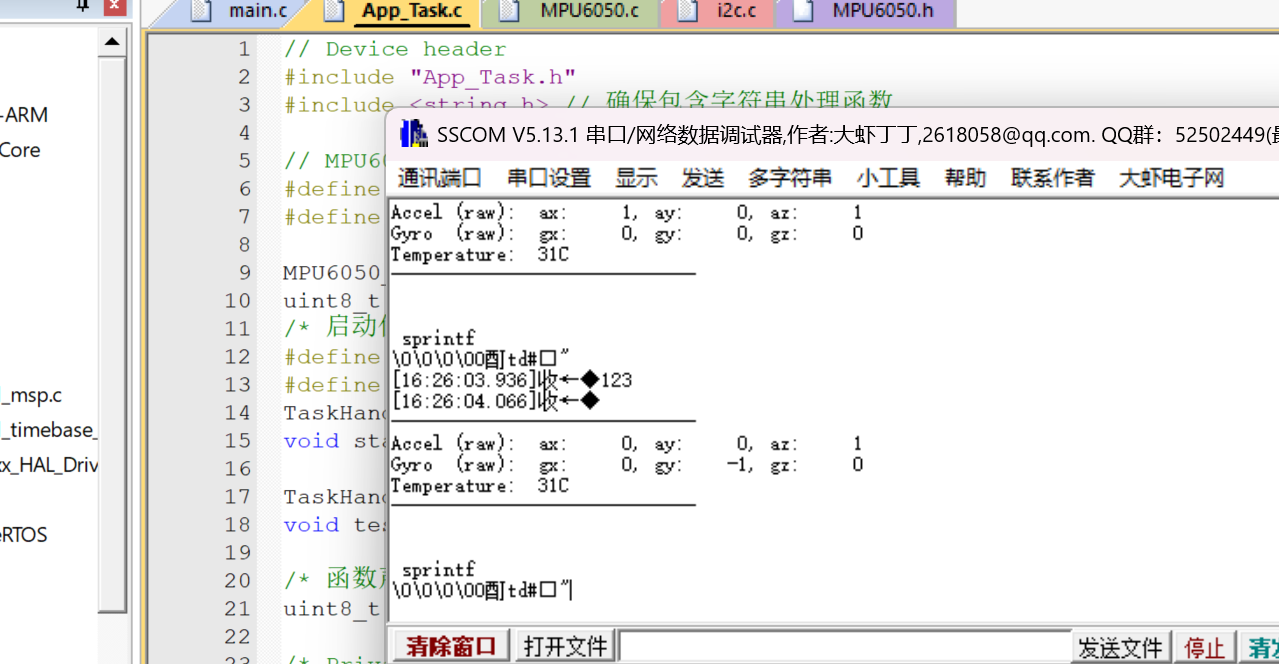This screenshot has height=664, width=1279.
Task: Open the 多字符串 menu in SSCOM
Action: [790, 178]
